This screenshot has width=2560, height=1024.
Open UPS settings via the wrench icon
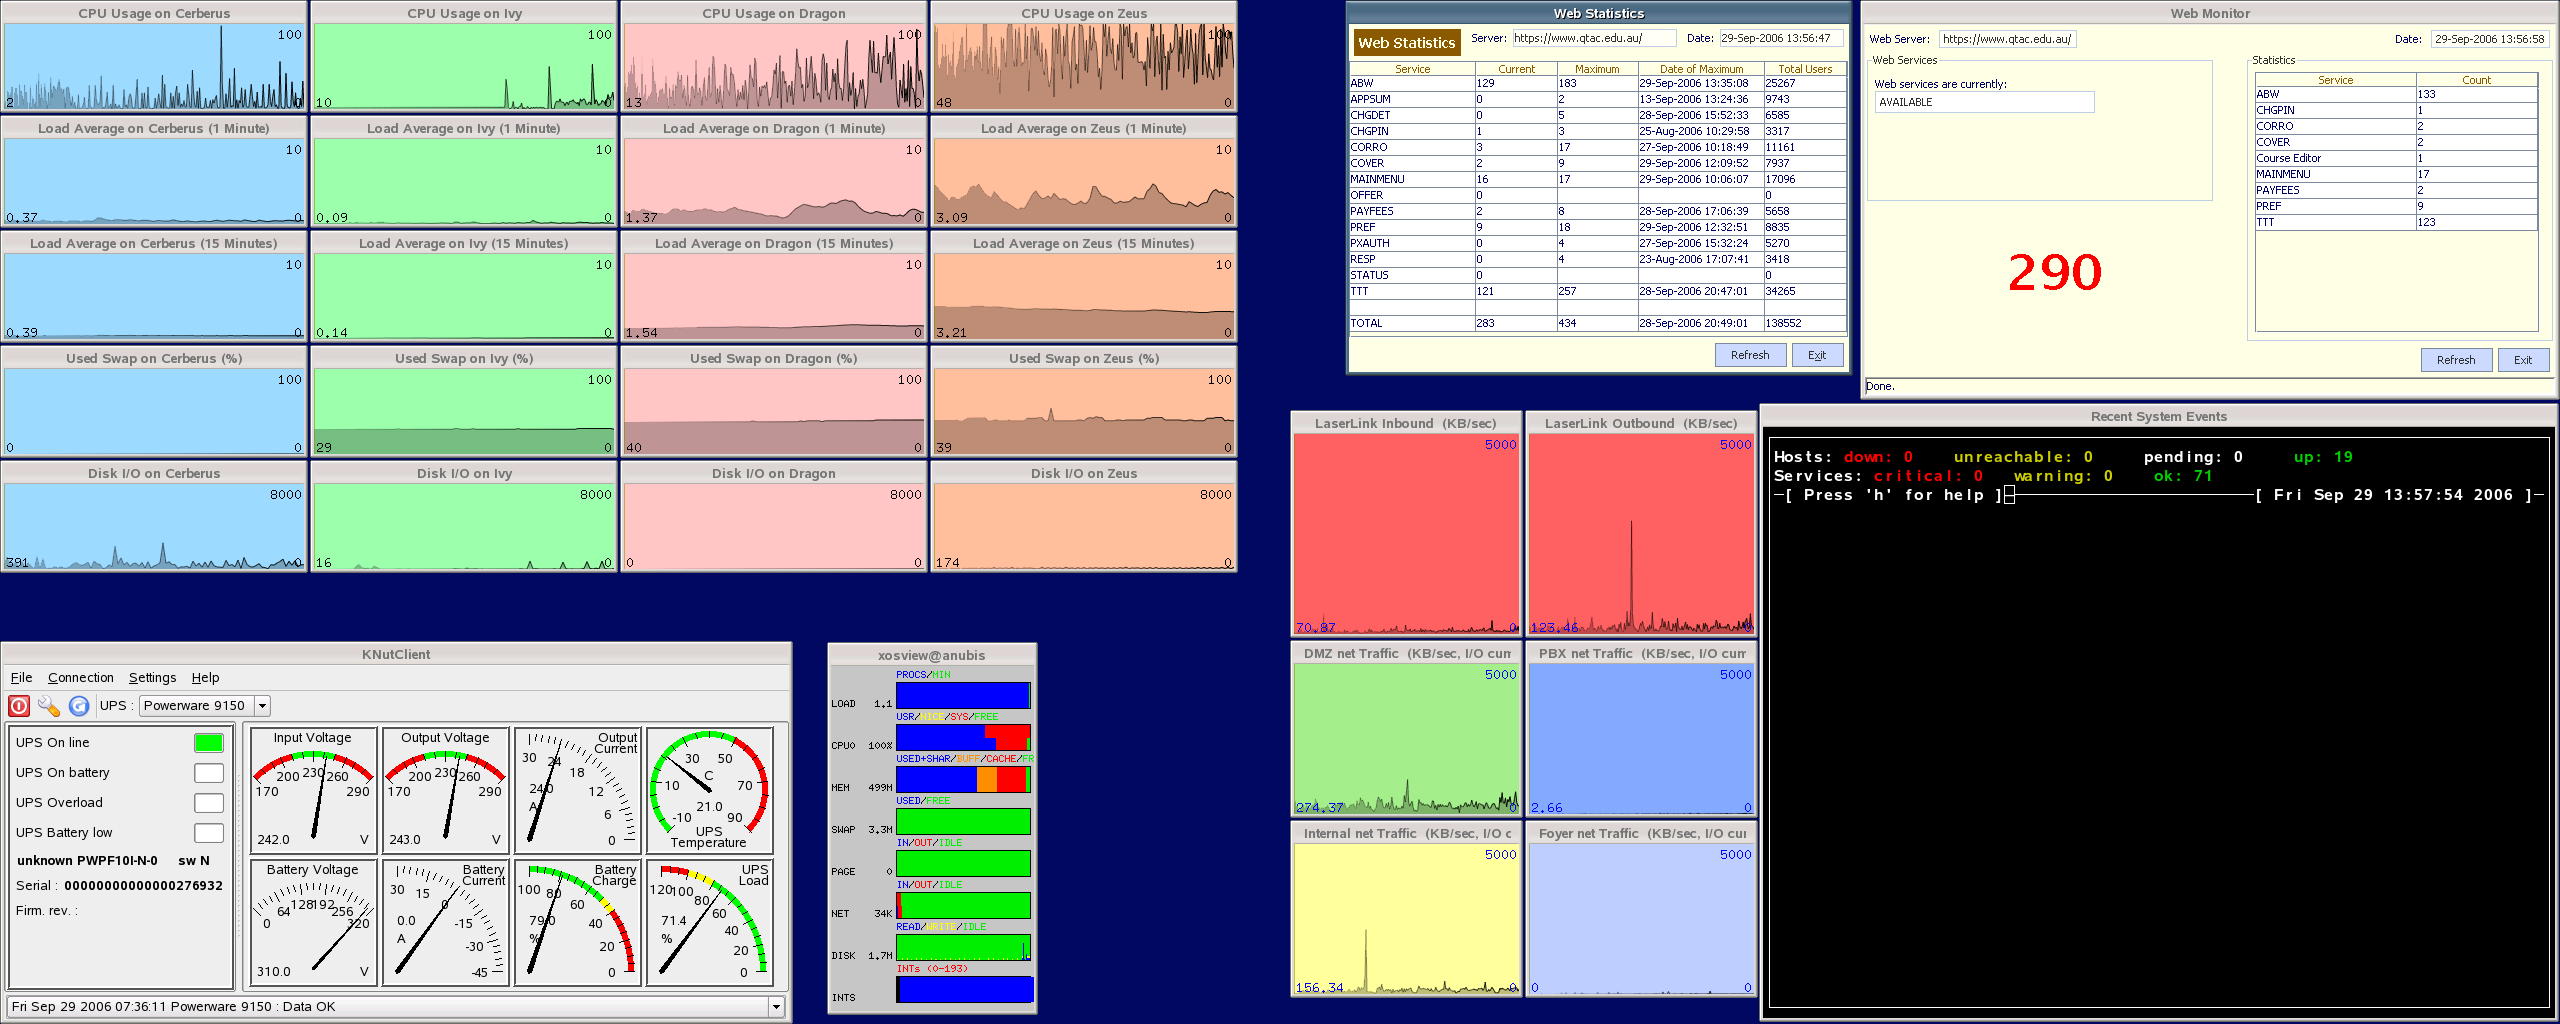49,706
